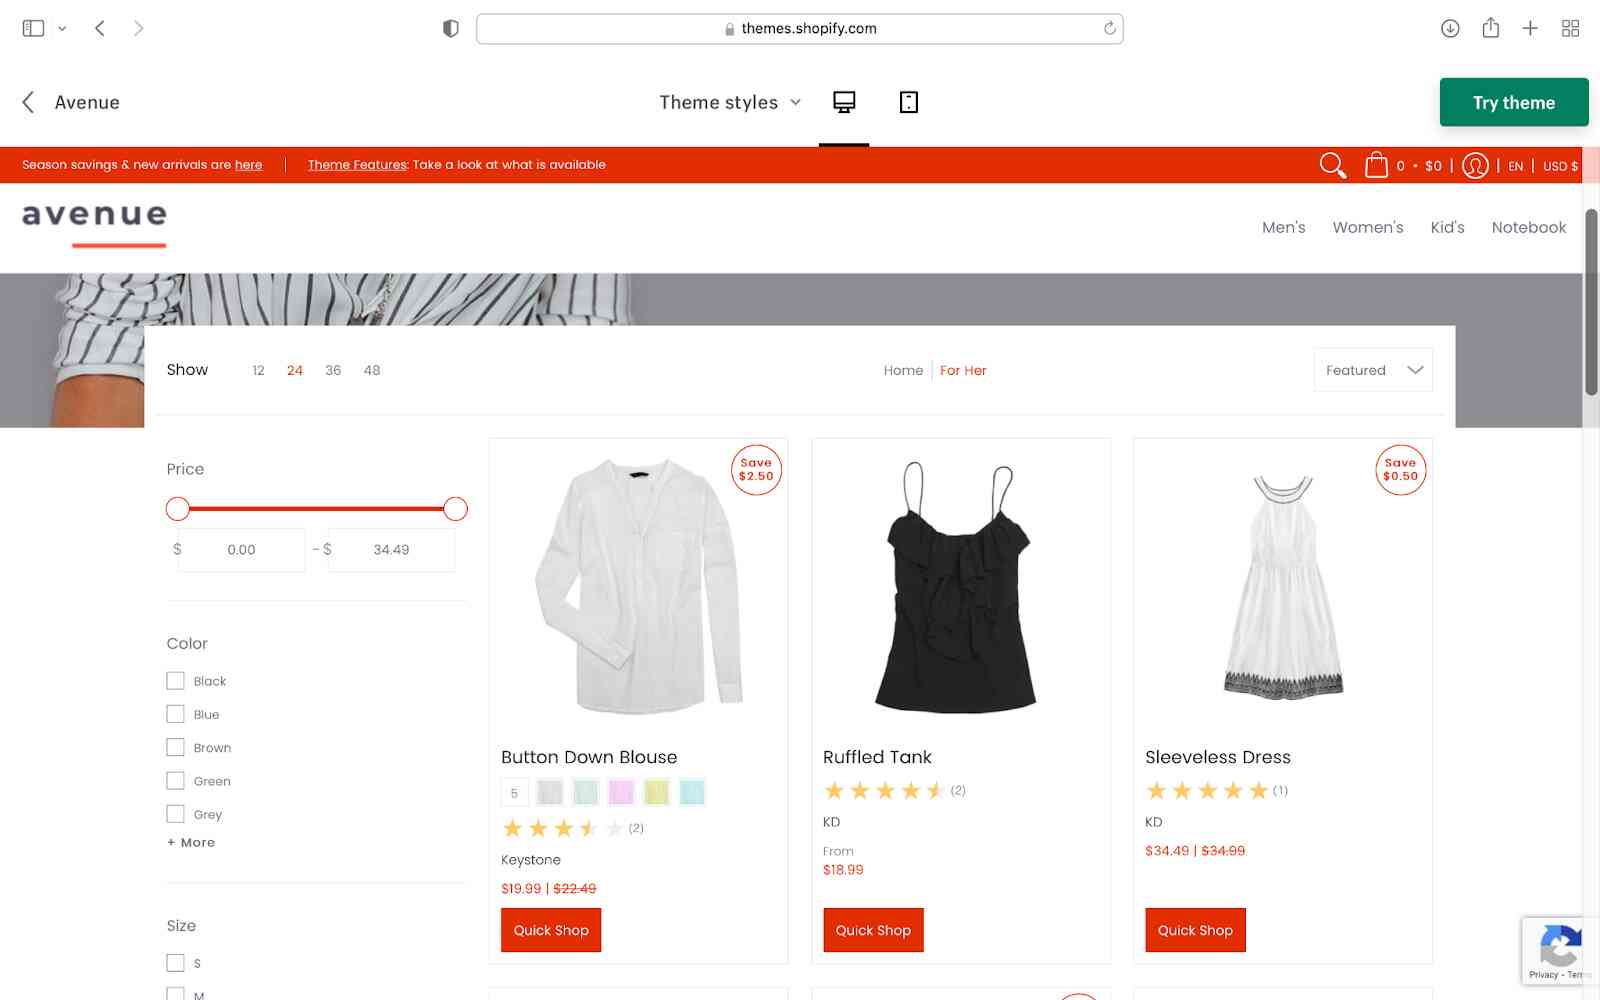Quick Shop the Ruffled Tank

click(x=873, y=930)
